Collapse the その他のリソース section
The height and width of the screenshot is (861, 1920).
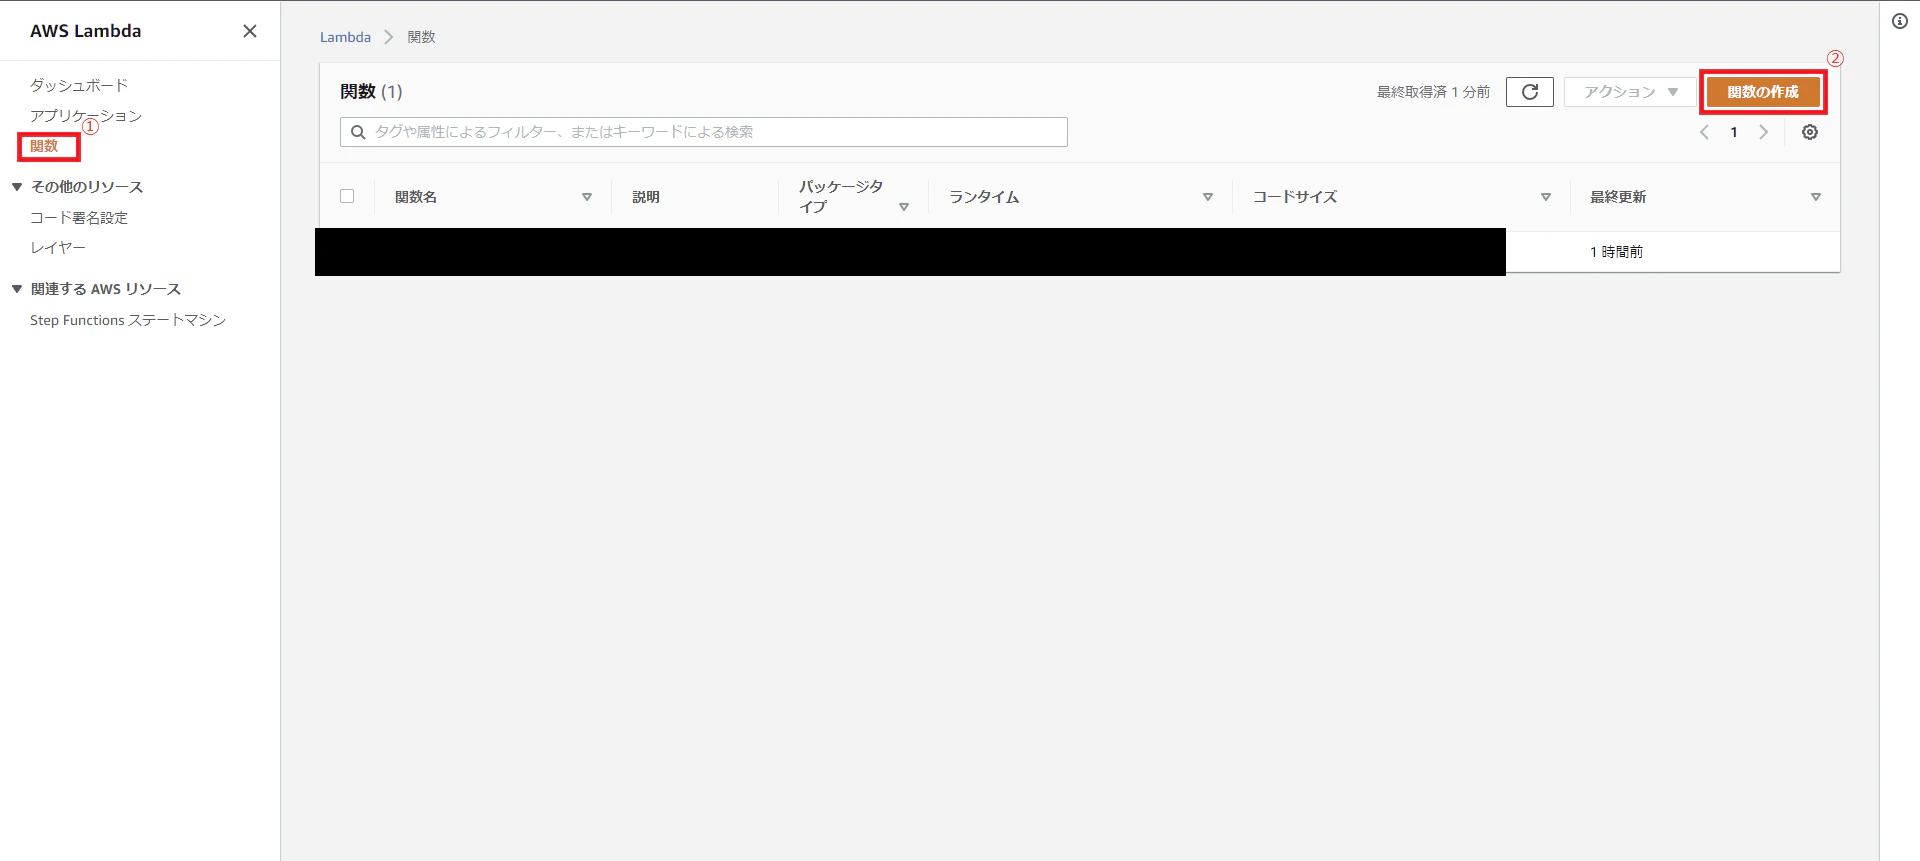click(17, 187)
